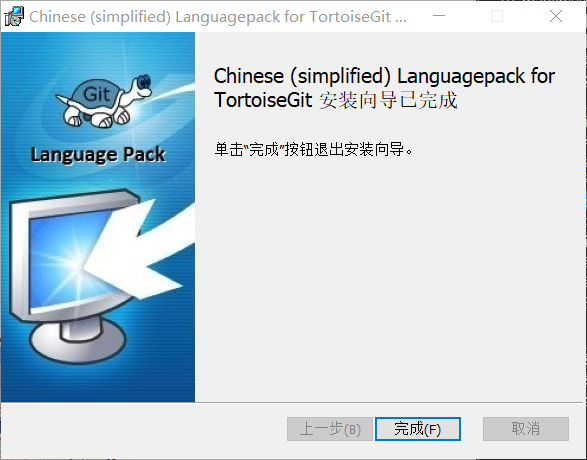Click the installer package icon in title bar
The image size is (587, 460).
click(14, 16)
